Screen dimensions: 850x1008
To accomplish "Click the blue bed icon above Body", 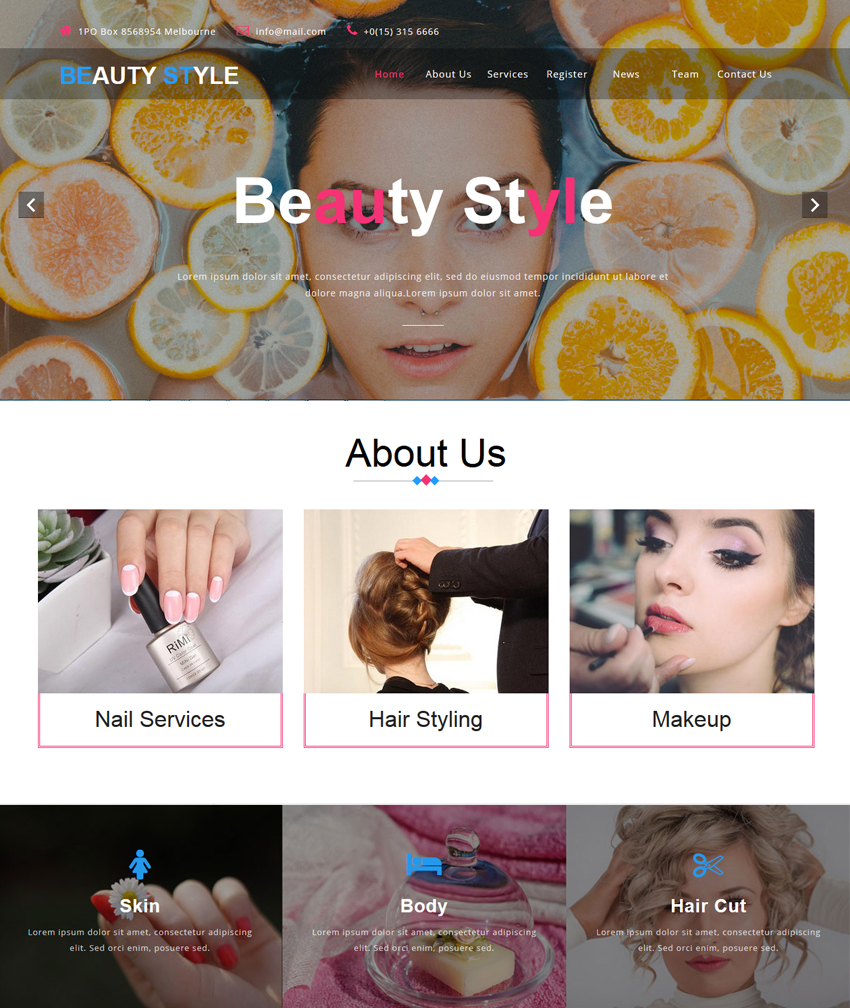I will coord(424,864).
